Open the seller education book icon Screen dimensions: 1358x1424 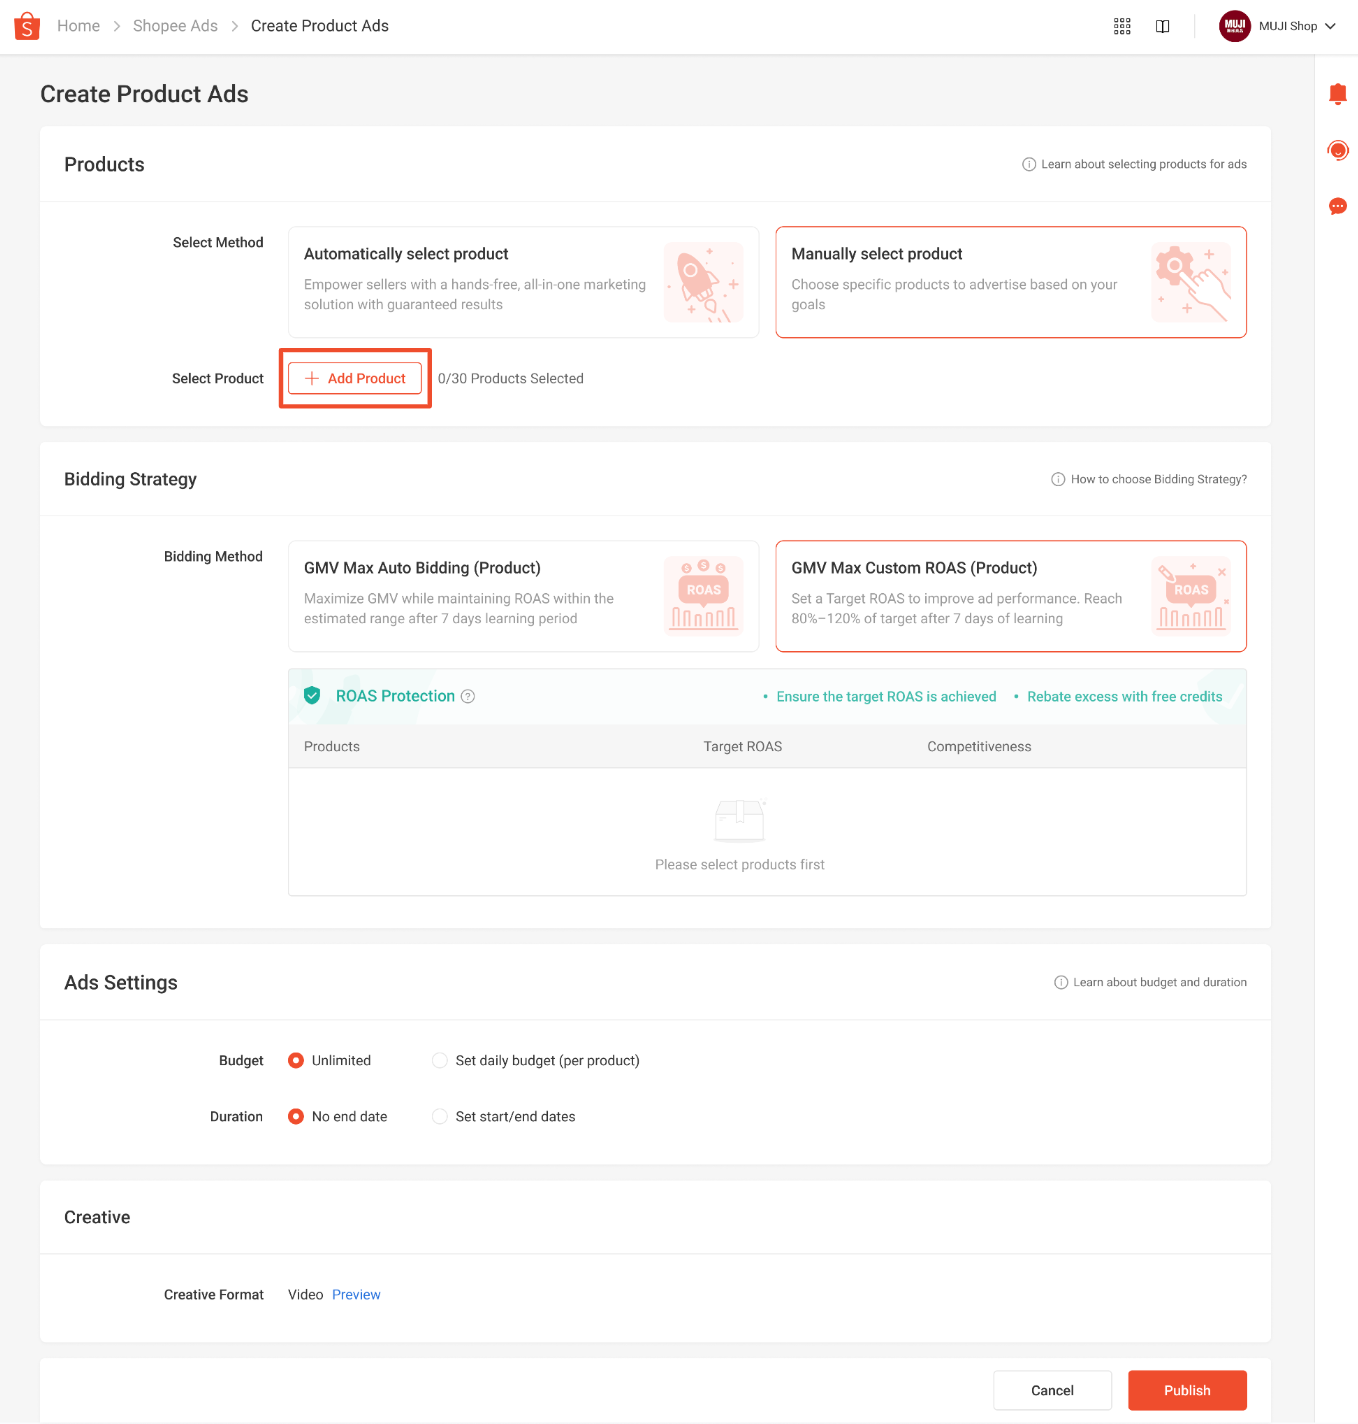pos(1162,26)
